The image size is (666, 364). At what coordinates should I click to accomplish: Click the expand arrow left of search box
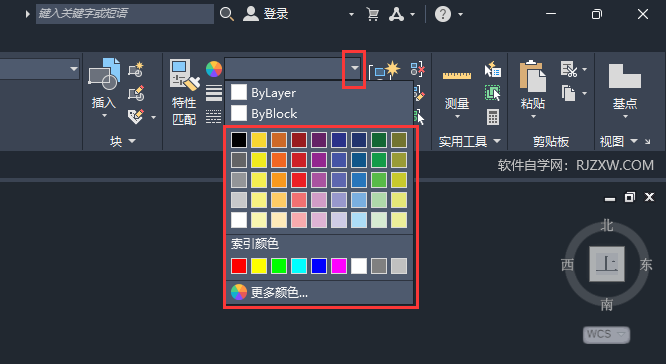[x=27, y=14]
